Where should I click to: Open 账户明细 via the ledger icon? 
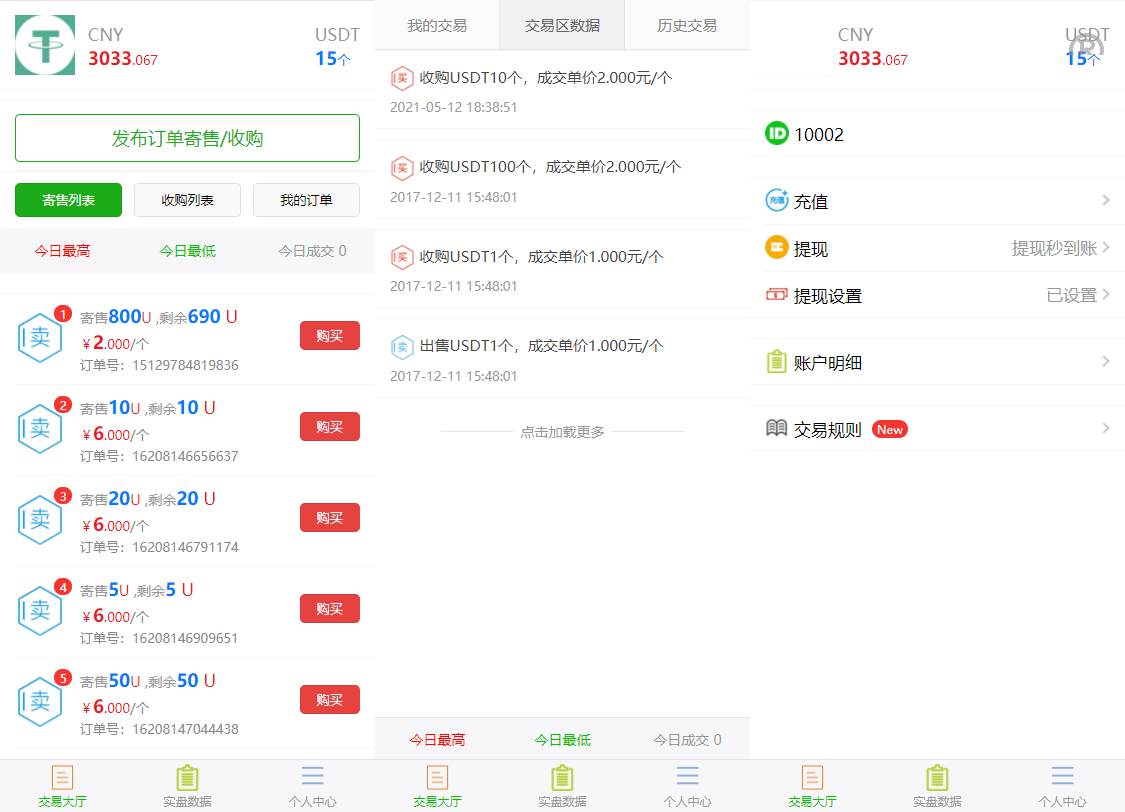click(x=777, y=361)
